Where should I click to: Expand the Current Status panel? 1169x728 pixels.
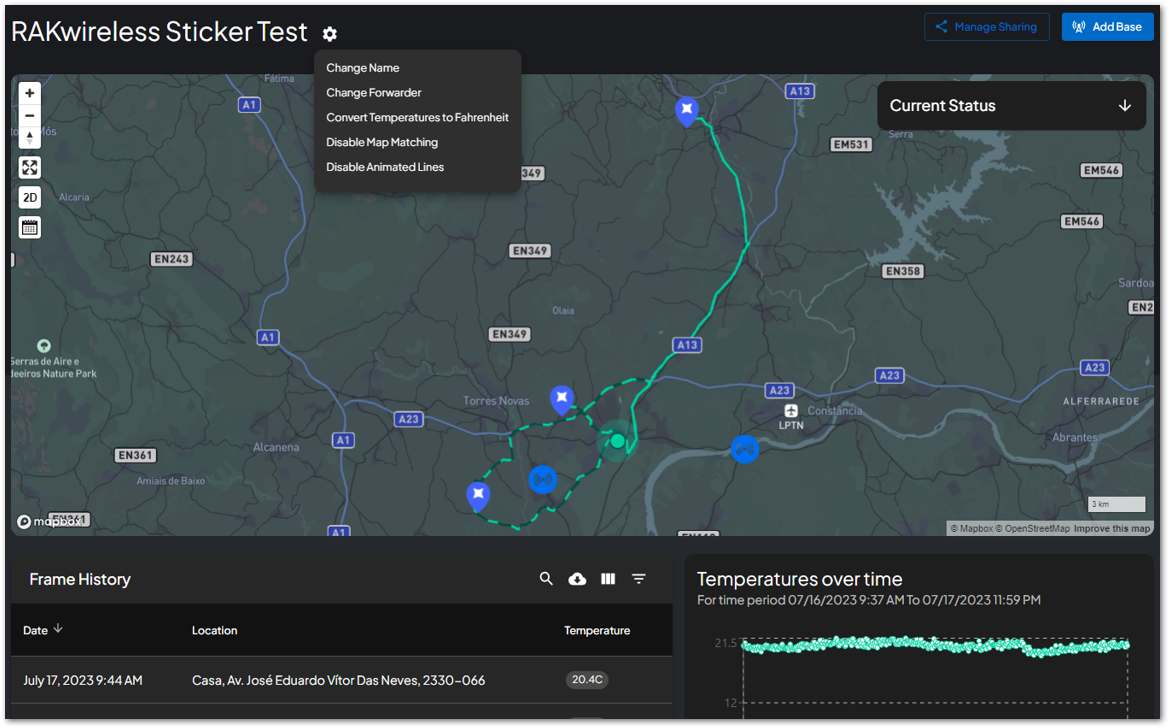1124,106
